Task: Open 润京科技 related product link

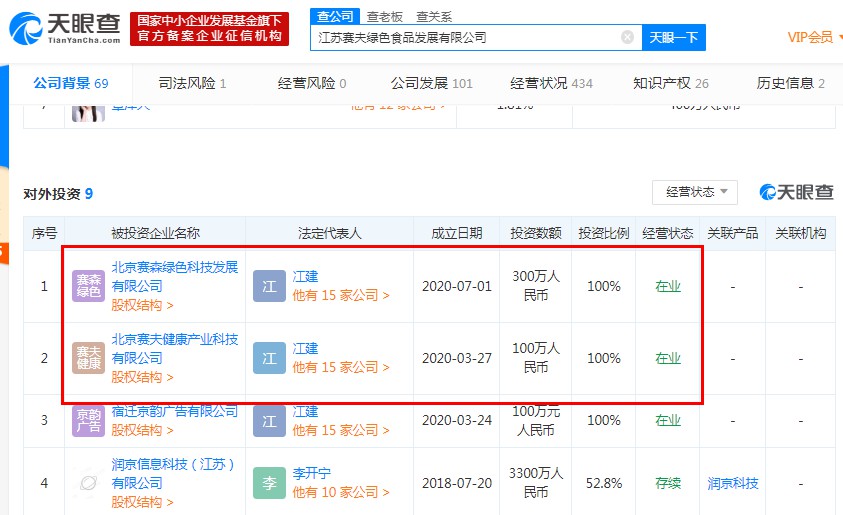Action: click(x=733, y=483)
